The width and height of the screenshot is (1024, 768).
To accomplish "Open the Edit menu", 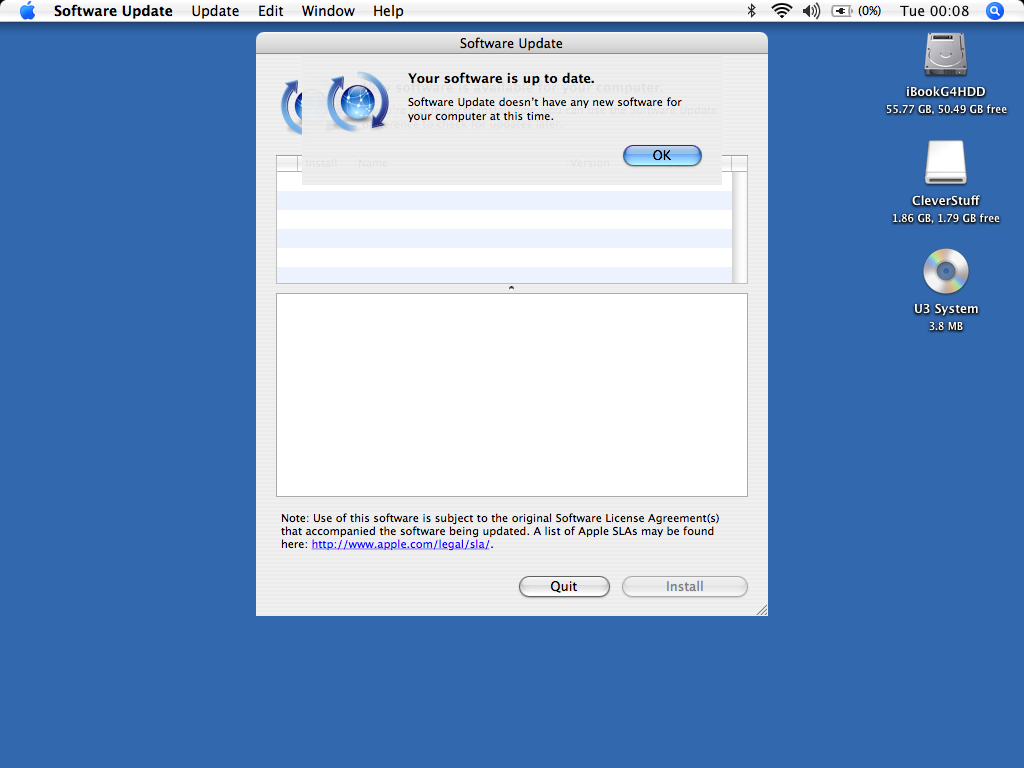I will (x=270, y=11).
